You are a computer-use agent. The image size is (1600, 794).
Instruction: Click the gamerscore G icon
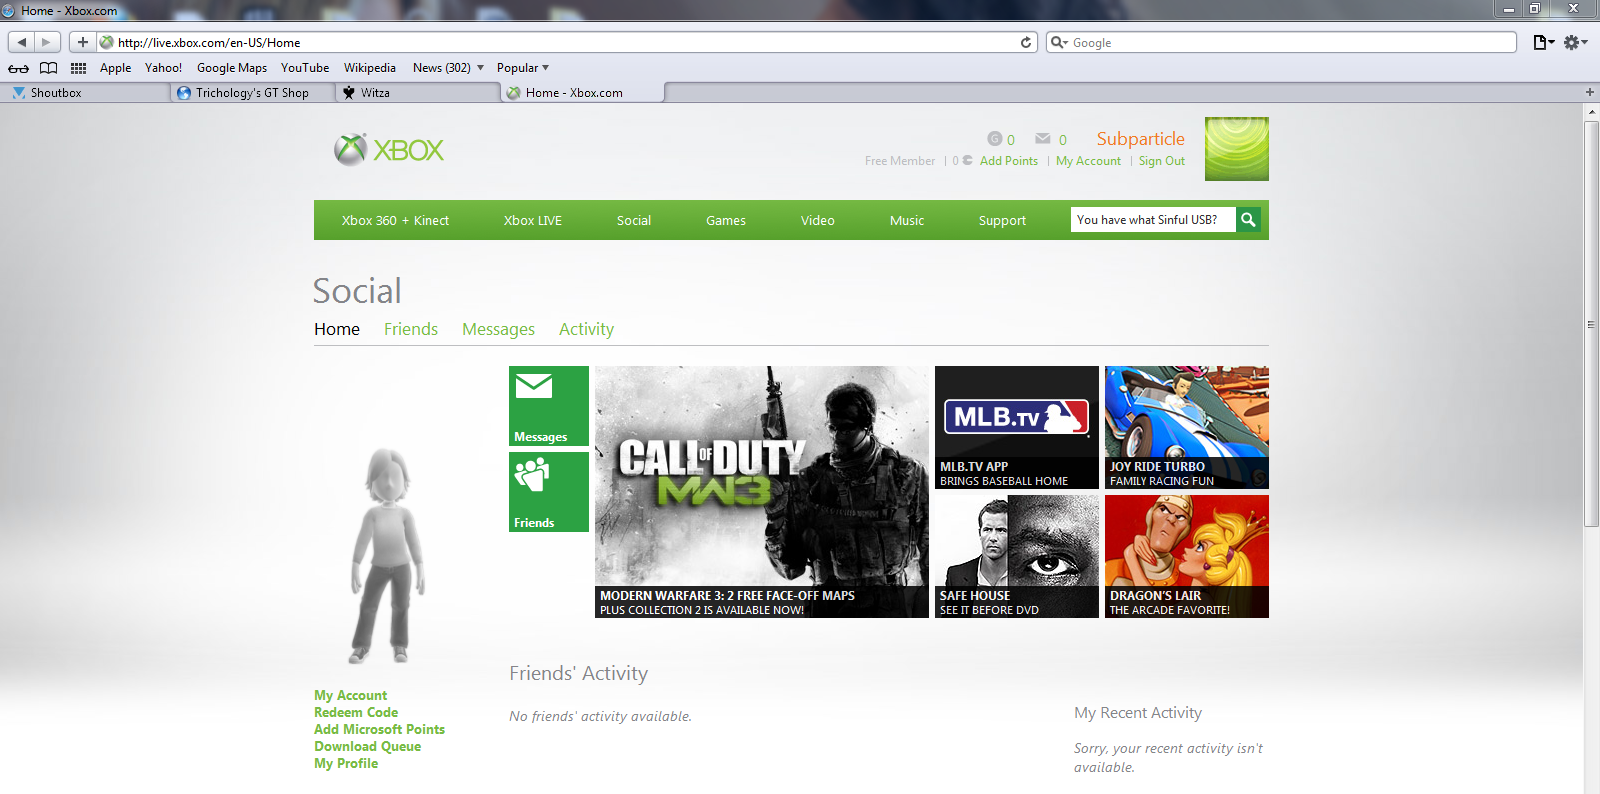point(994,139)
